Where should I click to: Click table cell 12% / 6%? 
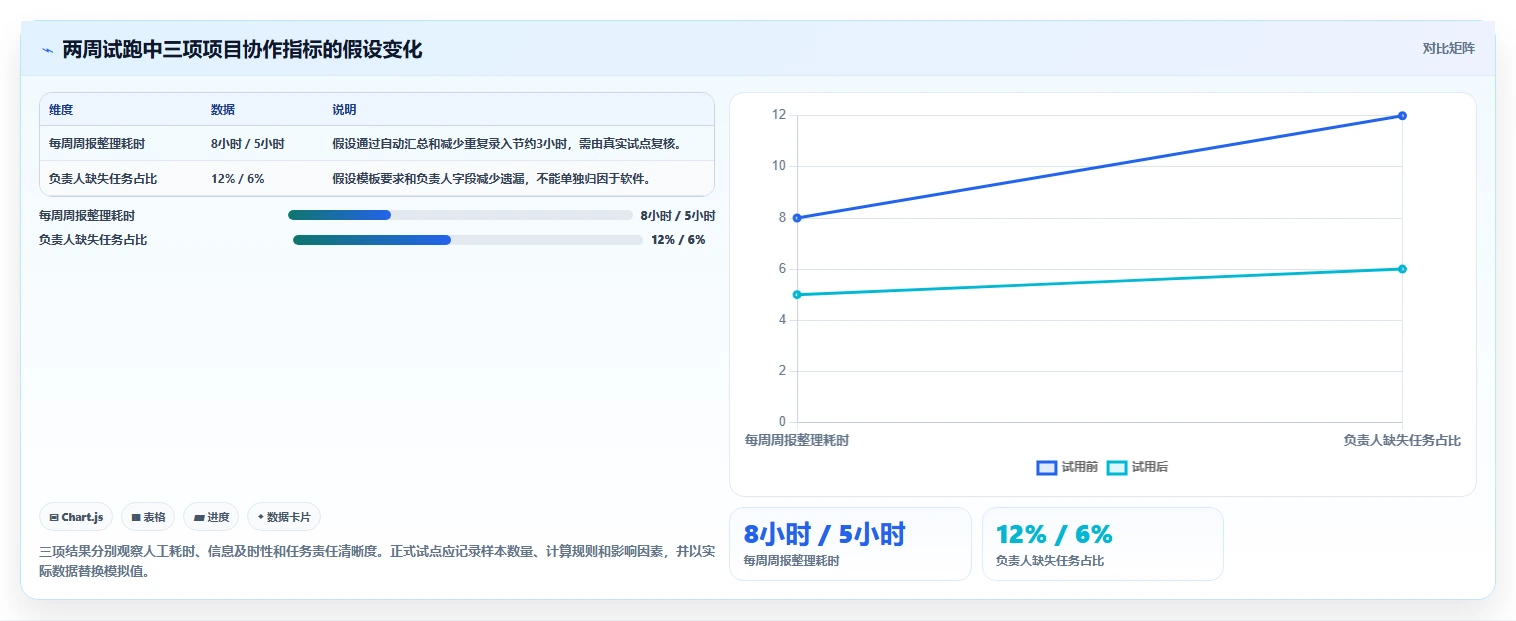pos(238,179)
